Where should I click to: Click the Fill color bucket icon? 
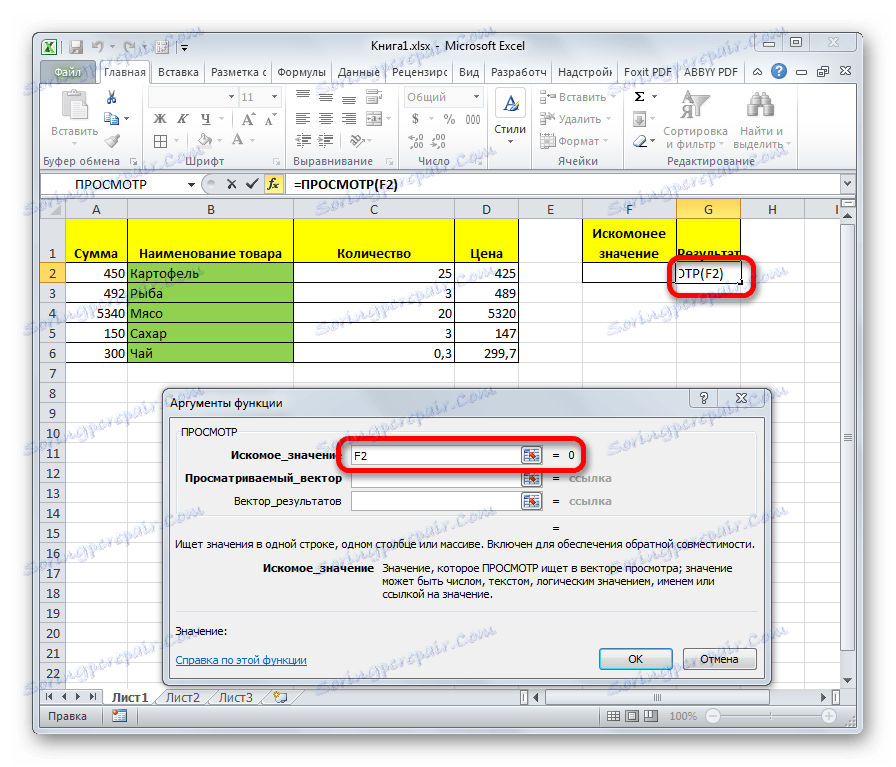(x=205, y=141)
